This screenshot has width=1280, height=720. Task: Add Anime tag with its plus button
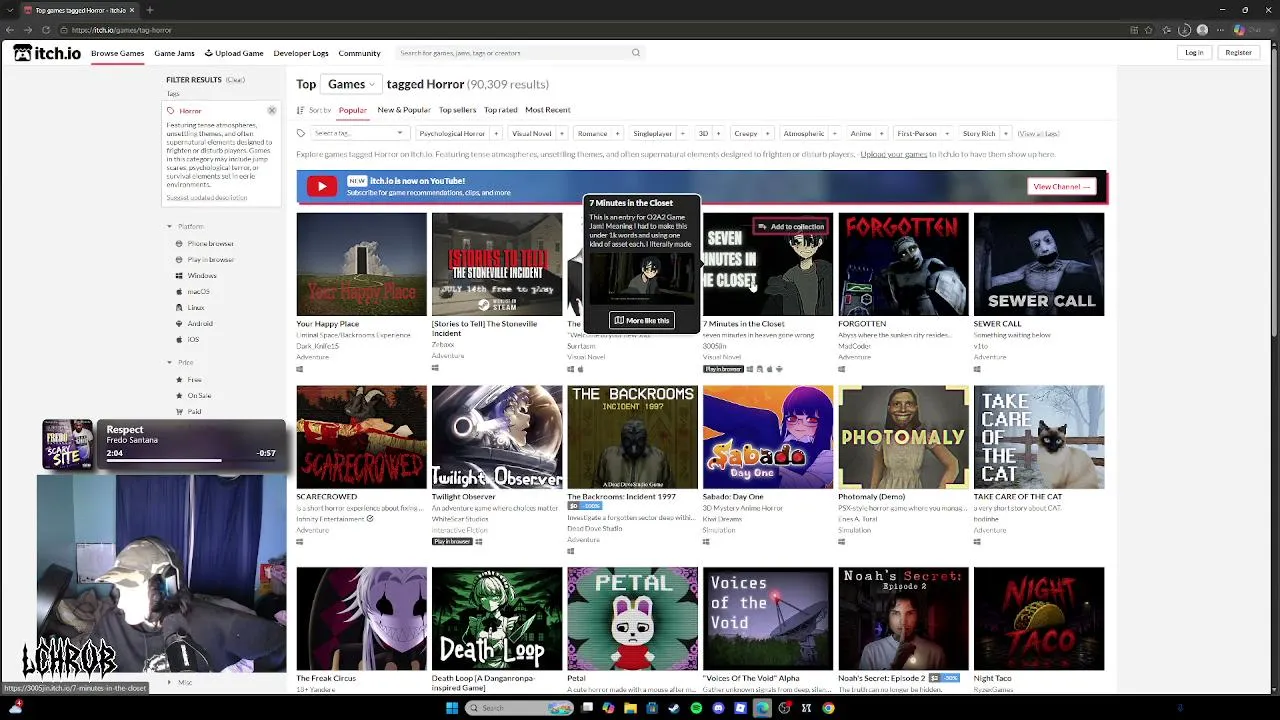[882, 133]
